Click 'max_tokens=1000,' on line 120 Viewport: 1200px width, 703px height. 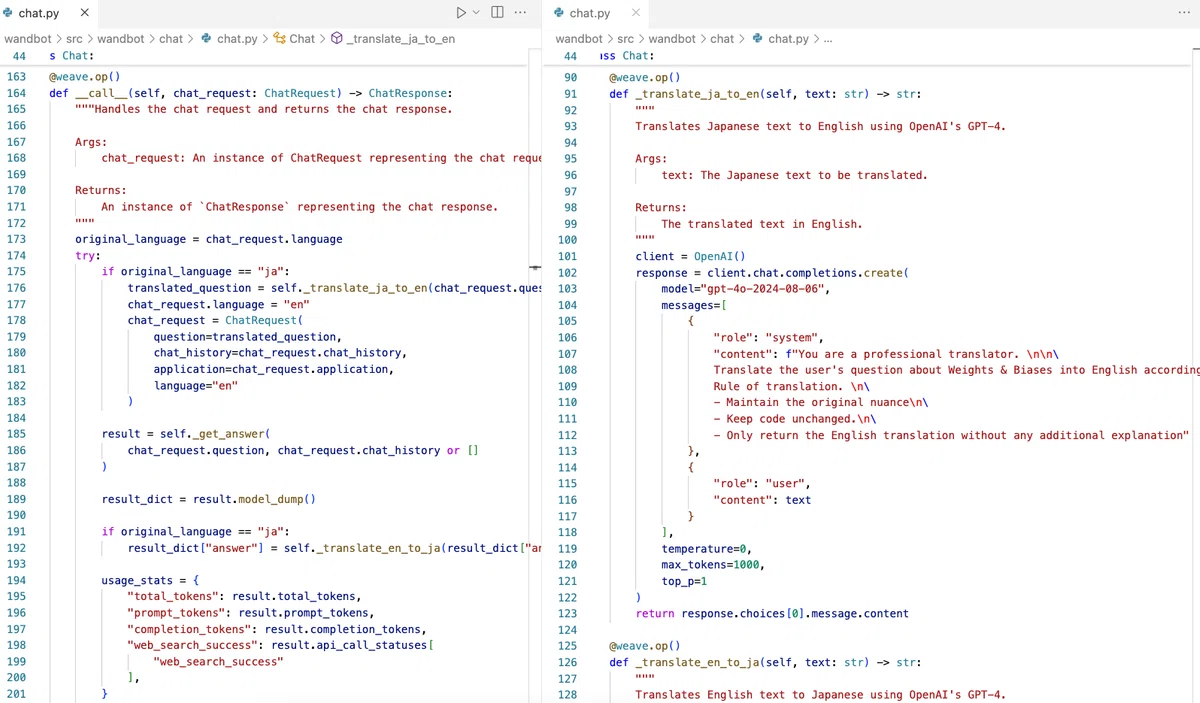pyautogui.click(x=713, y=564)
